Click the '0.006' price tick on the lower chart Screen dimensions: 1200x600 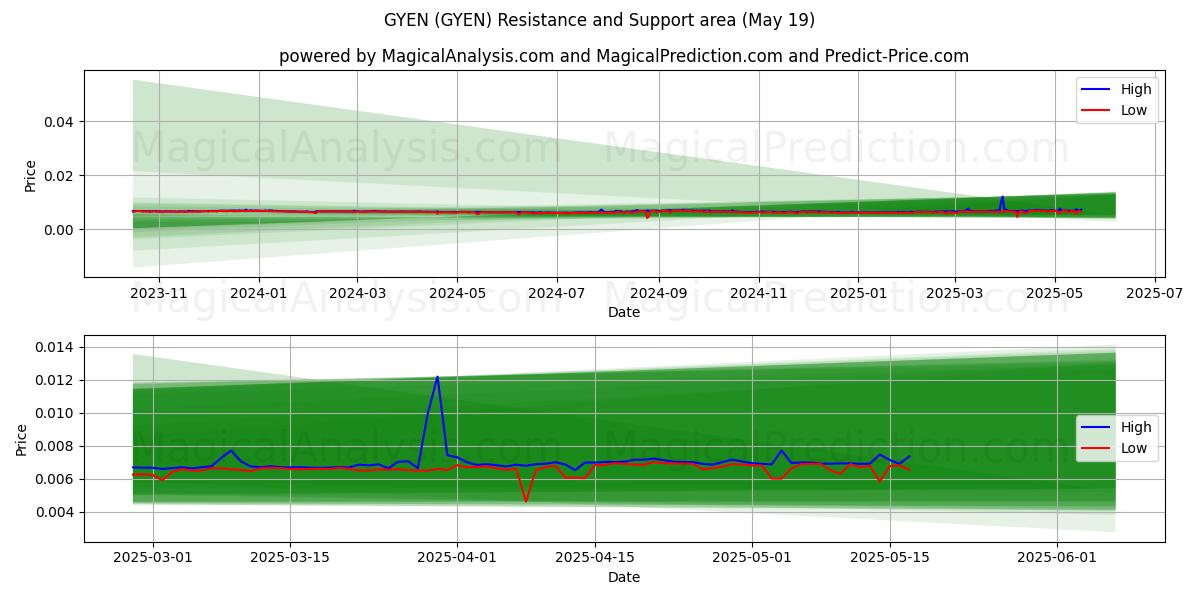[x=57, y=479]
